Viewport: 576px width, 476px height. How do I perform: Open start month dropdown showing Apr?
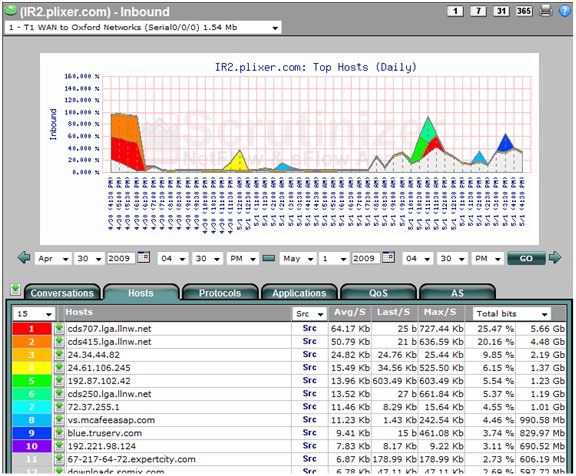(x=53, y=259)
